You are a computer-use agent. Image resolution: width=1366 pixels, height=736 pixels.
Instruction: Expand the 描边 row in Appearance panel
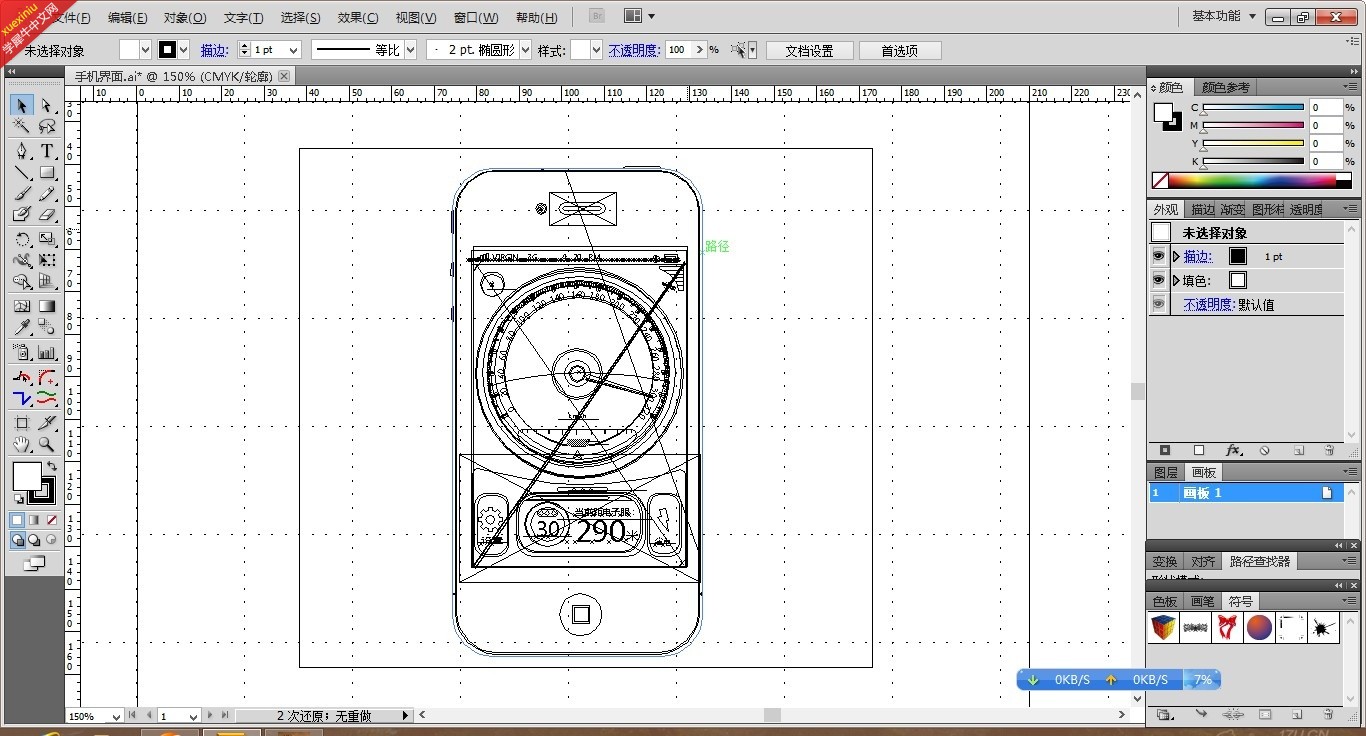(x=1176, y=256)
